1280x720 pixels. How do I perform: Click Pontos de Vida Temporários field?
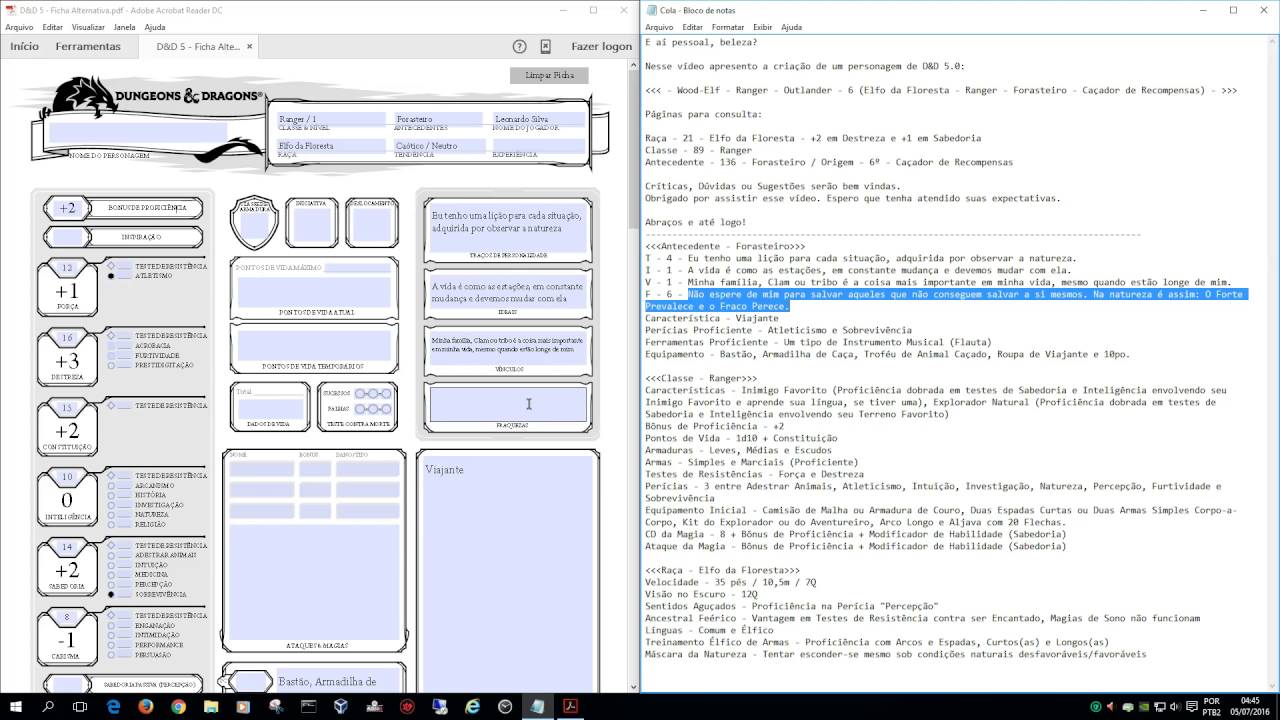pyautogui.click(x=312, y=346)
